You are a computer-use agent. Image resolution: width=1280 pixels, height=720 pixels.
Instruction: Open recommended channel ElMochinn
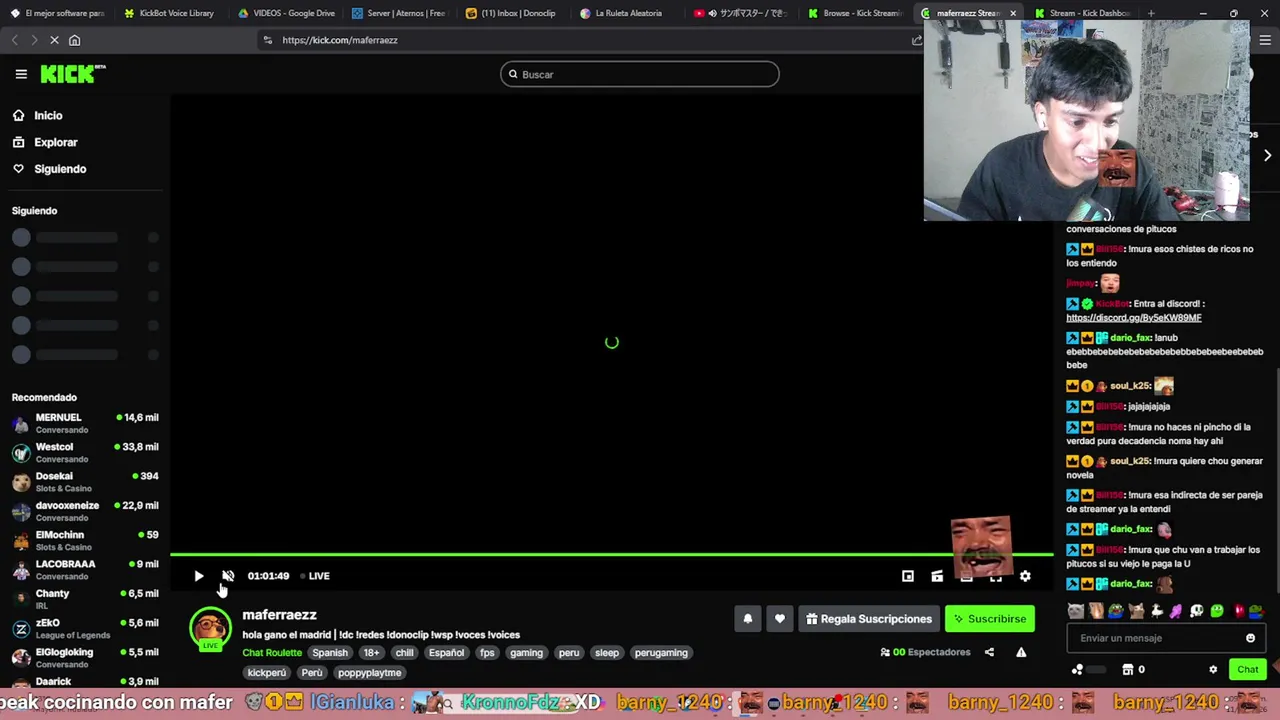[85, 540]
